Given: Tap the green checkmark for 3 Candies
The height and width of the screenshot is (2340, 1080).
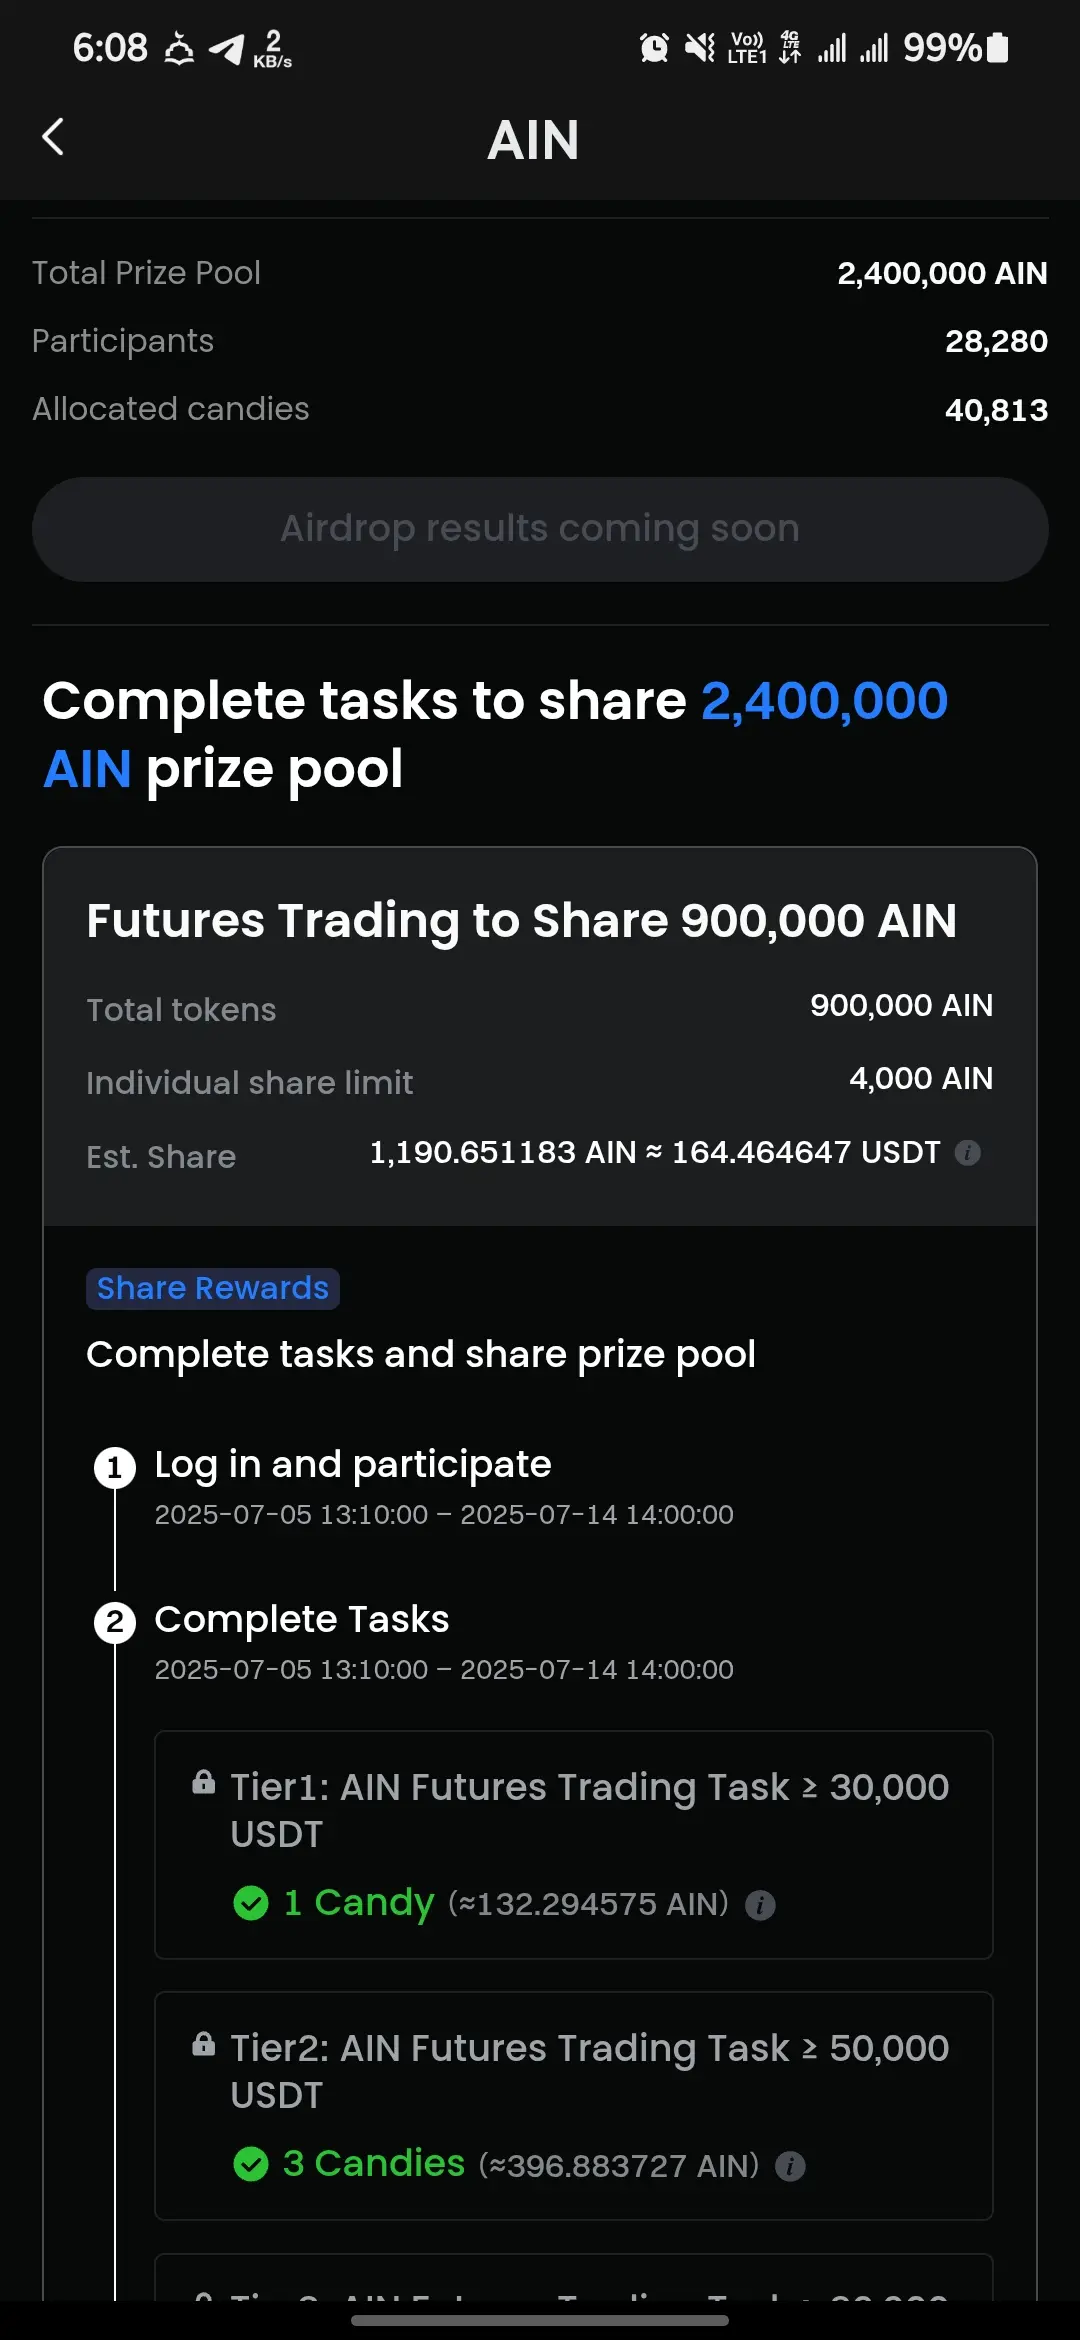Looking at the screenshot, I should [x=250, y=2164].
